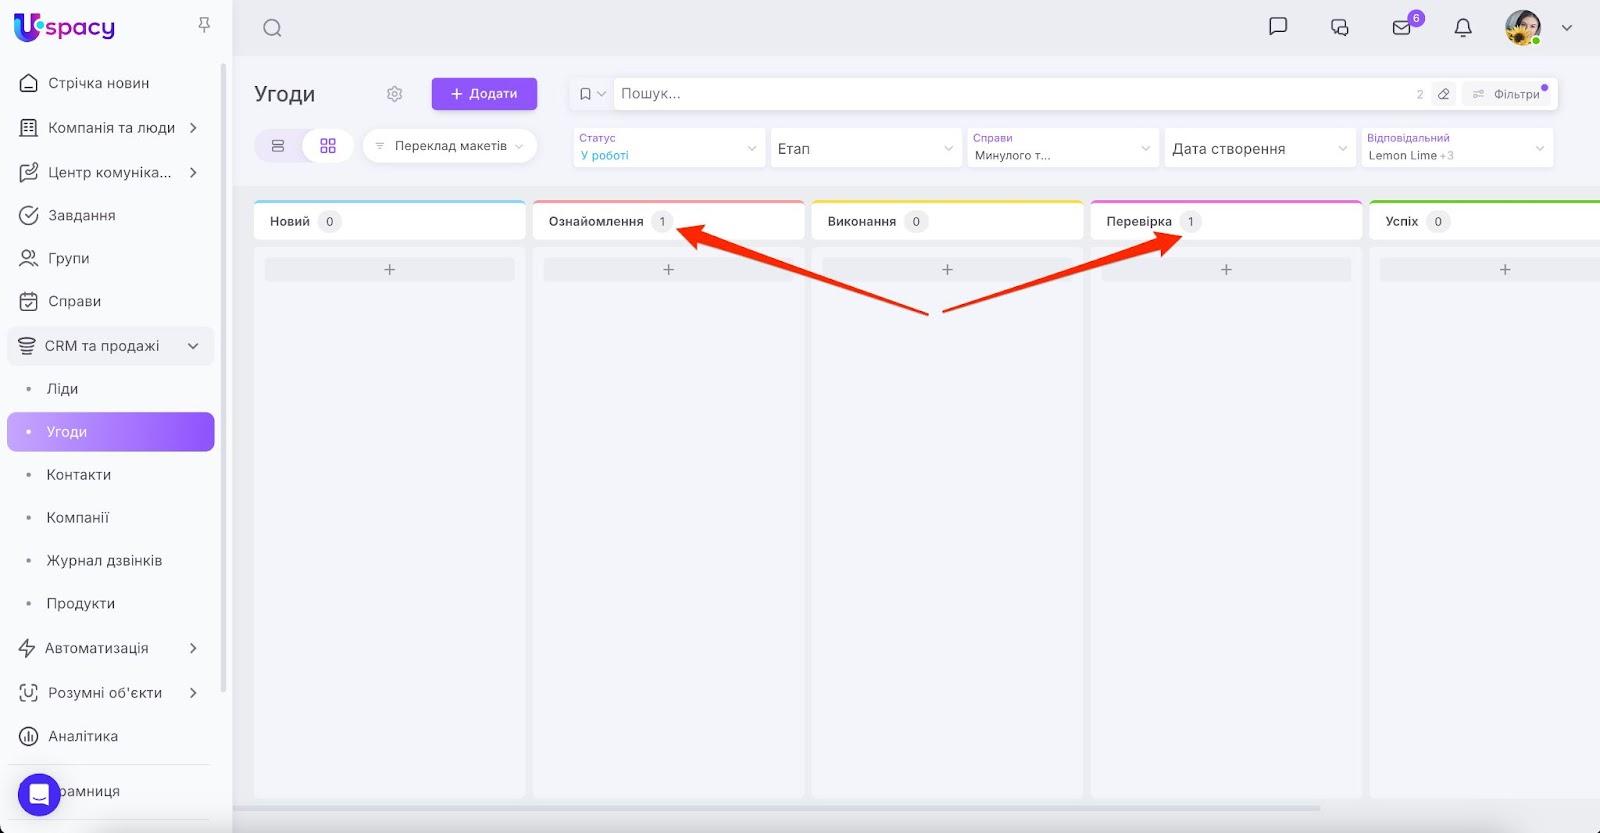
Task: Add a deal in the Новий column
Action: point(390,270)
